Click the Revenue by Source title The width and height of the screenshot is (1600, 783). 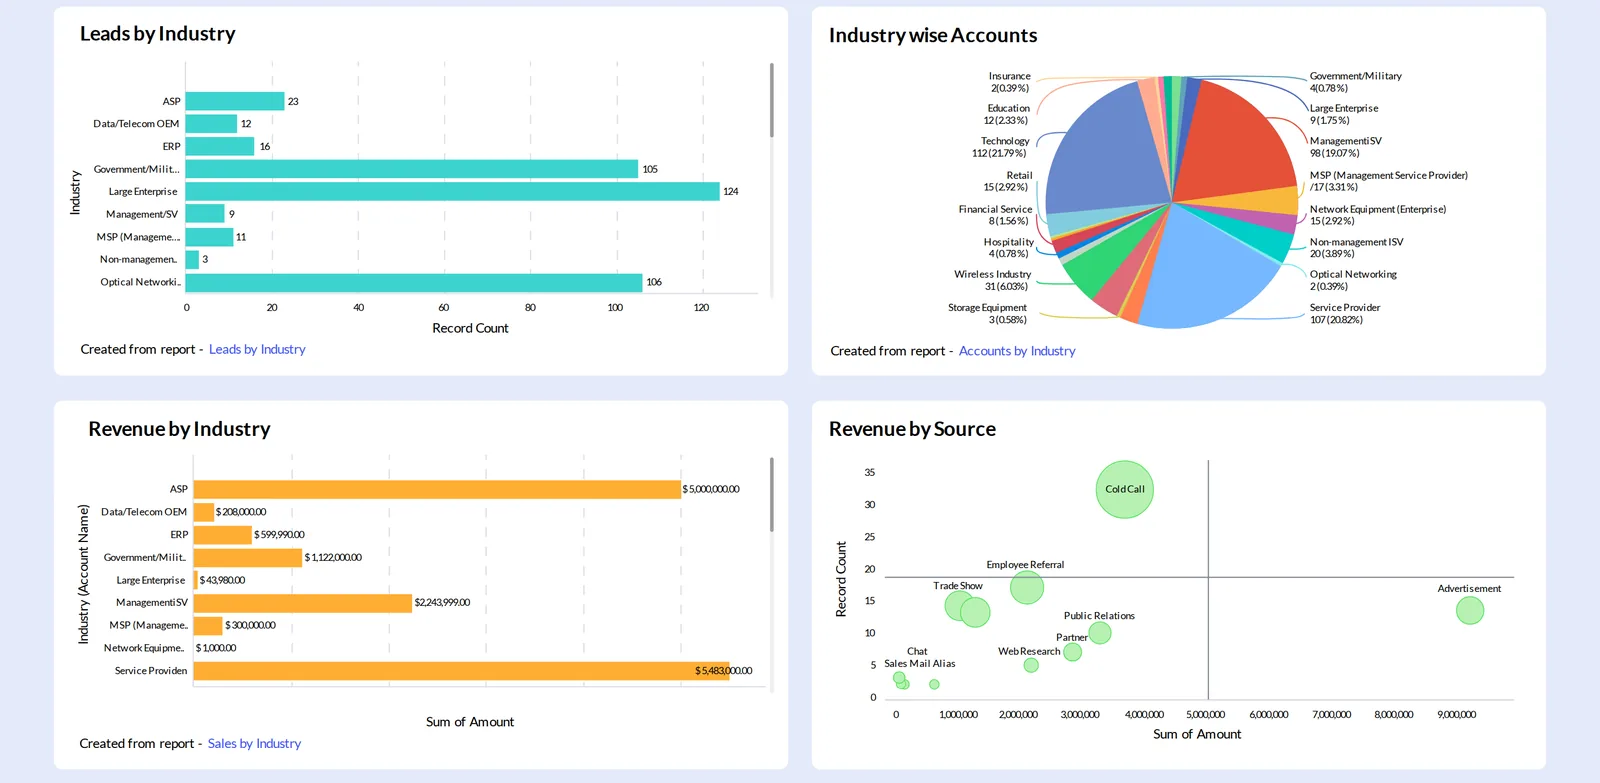tap(912, 429)
